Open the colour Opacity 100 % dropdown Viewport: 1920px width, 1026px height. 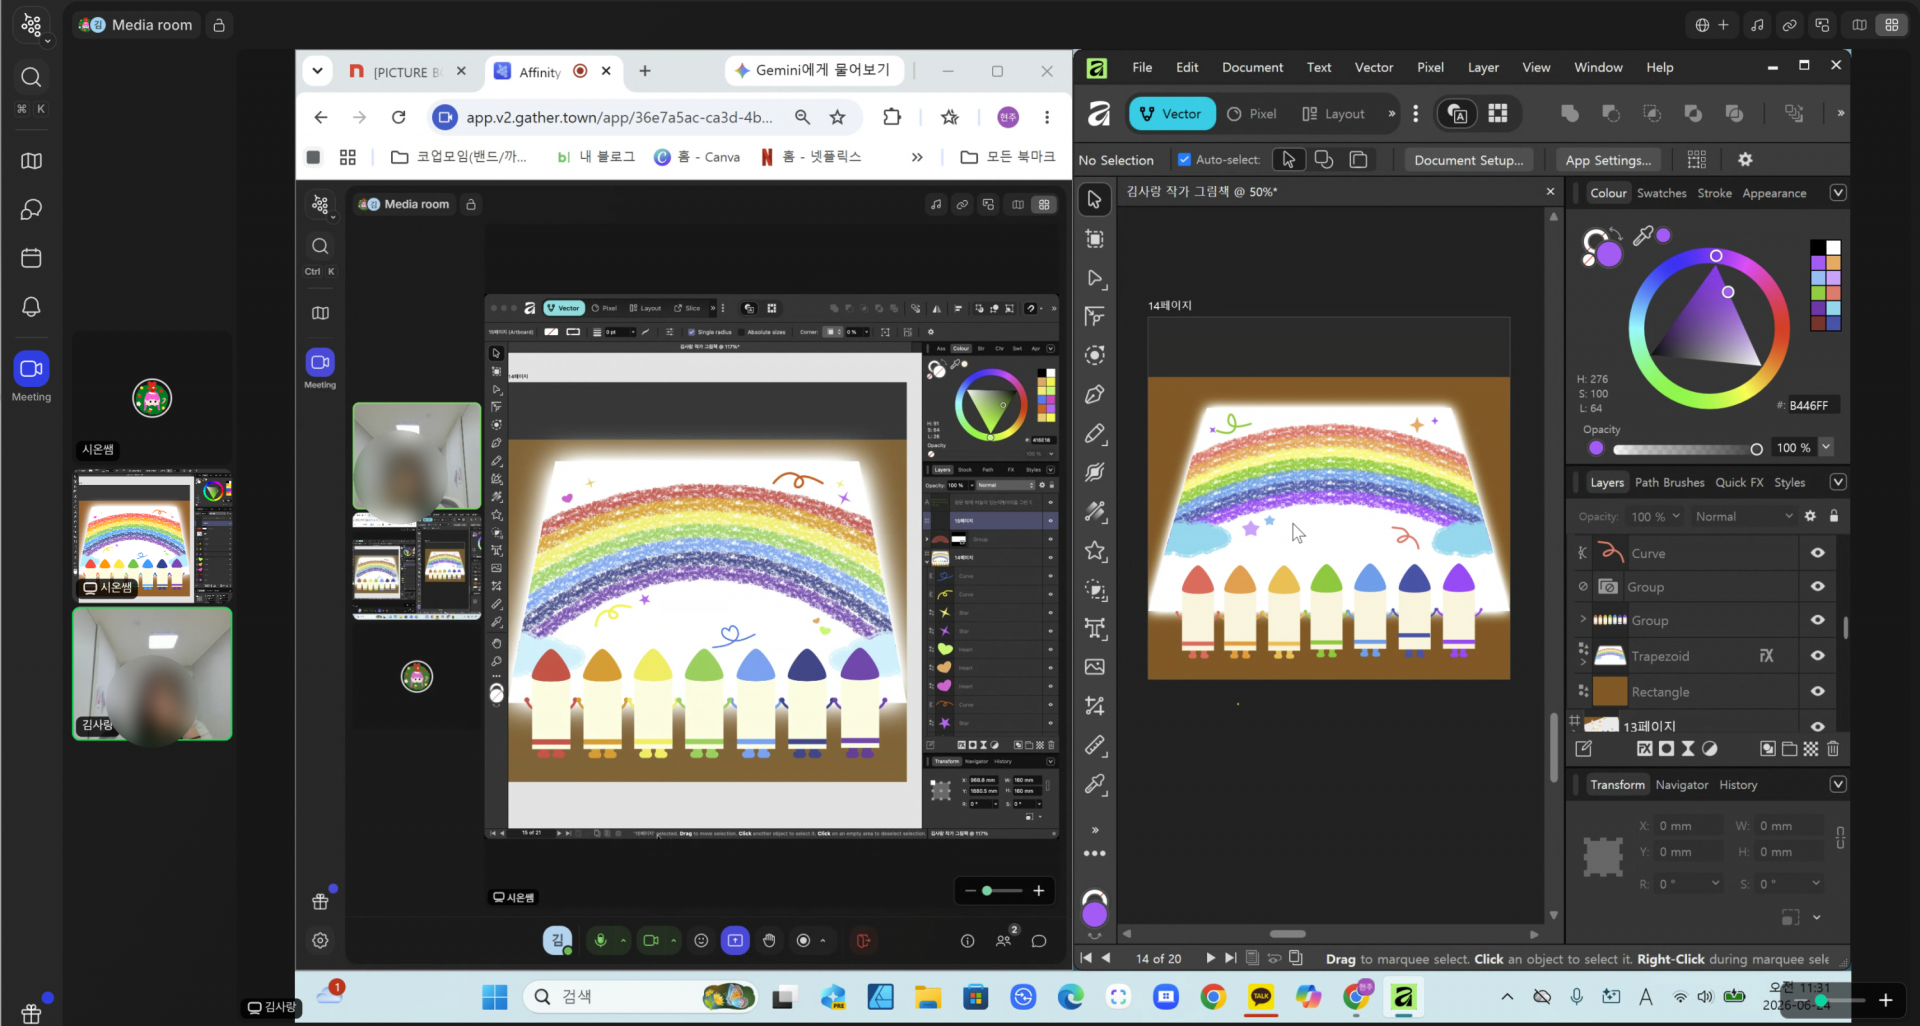tap(1826, 447)
